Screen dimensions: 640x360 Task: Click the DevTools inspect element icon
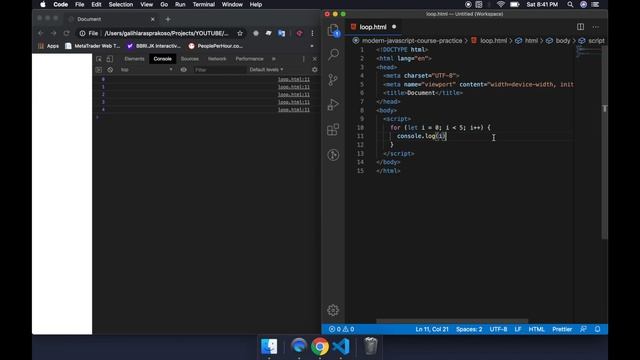[99, 59]
